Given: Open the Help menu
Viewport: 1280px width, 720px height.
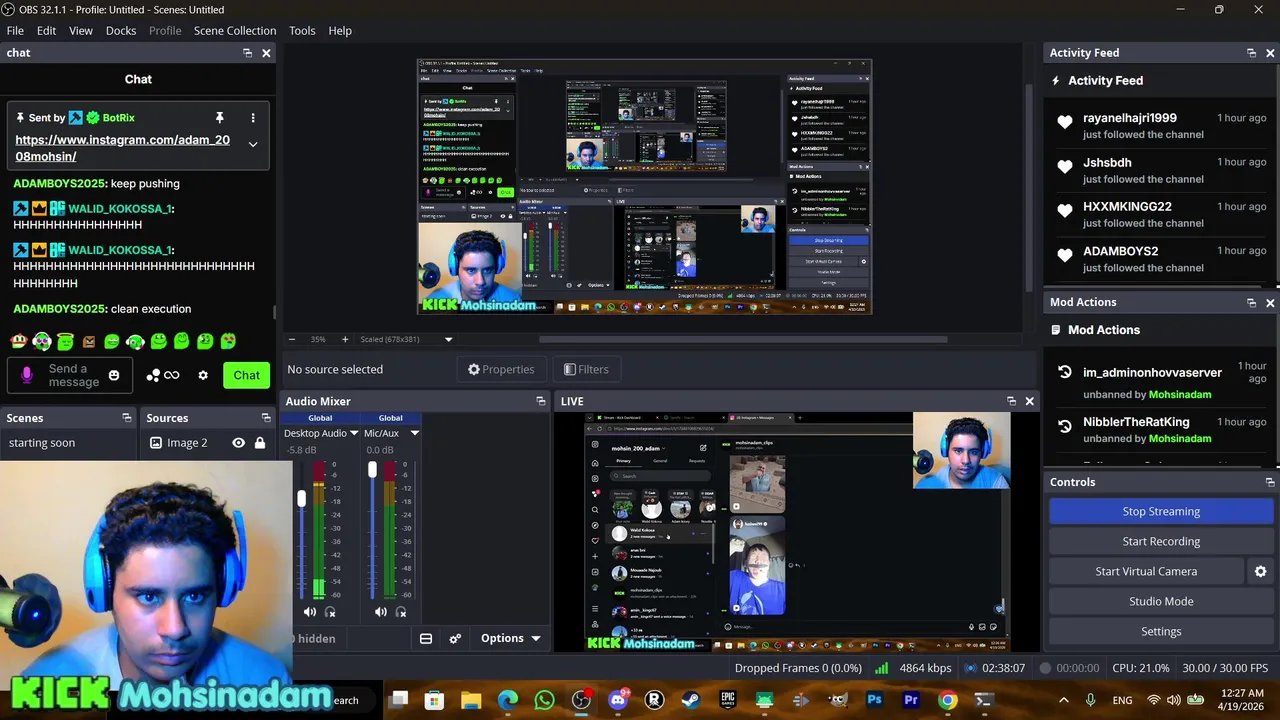Looking at the screenshot, I should click(x=340, y=30).
